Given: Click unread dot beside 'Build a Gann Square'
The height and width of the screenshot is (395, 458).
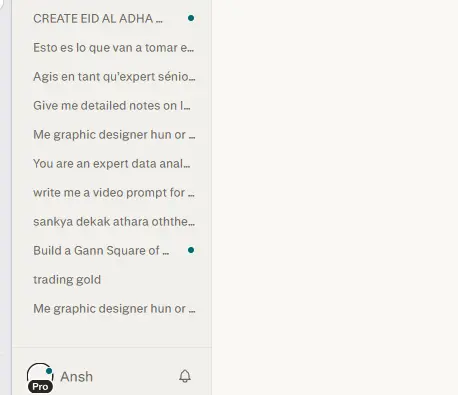Looking at the screenshot, I should [x=191, y=250].
